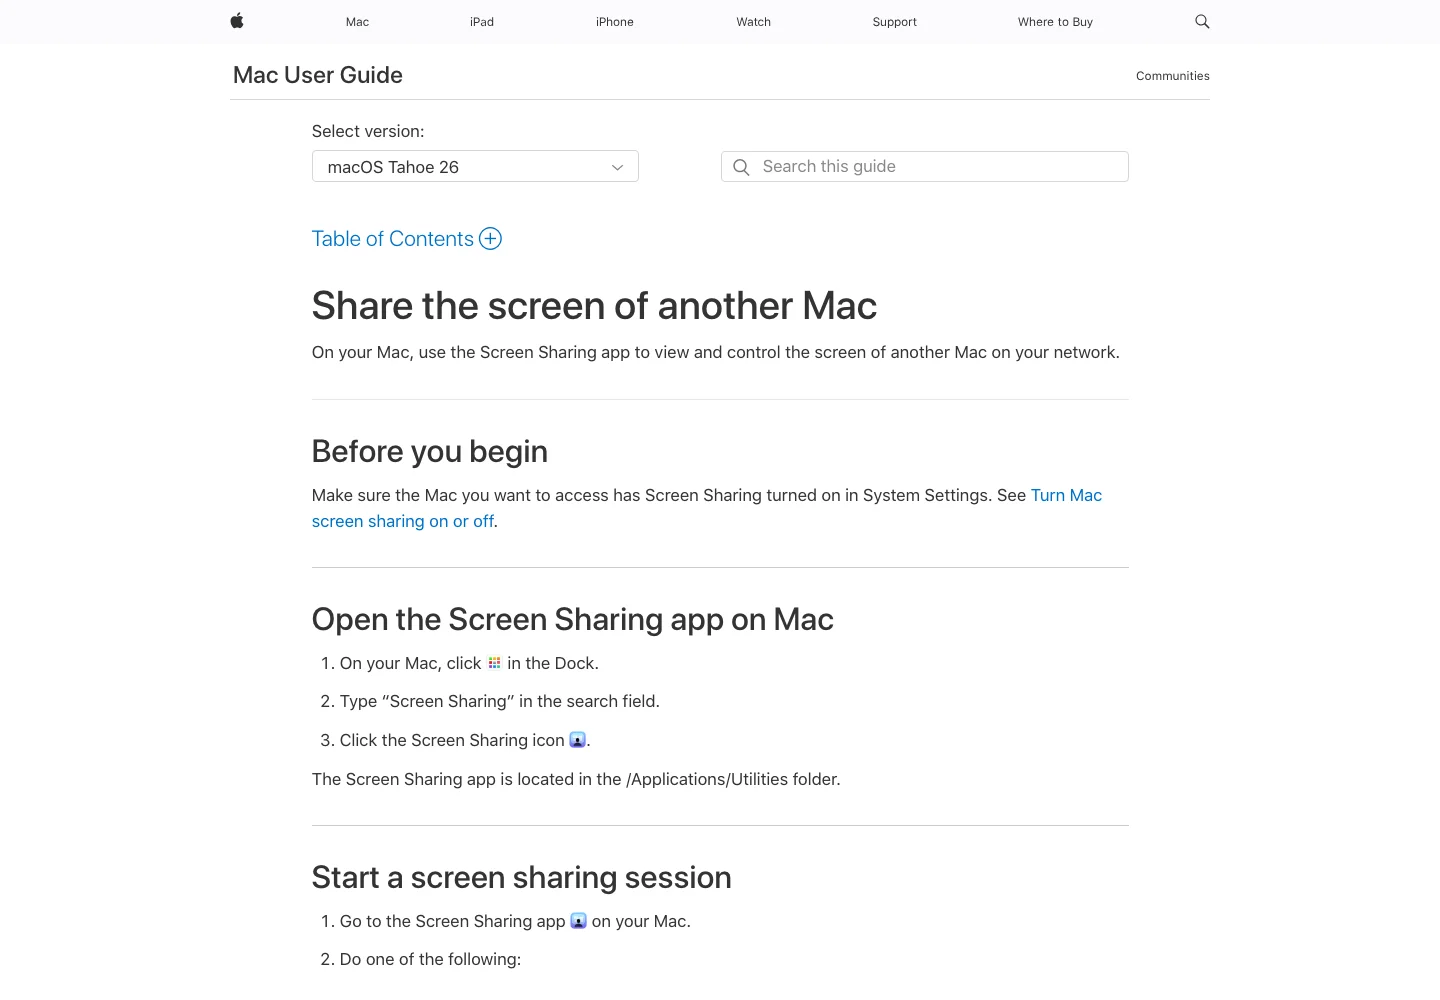Open the iPhone menu item
1440x1000 pixels.
pos(615,22)
